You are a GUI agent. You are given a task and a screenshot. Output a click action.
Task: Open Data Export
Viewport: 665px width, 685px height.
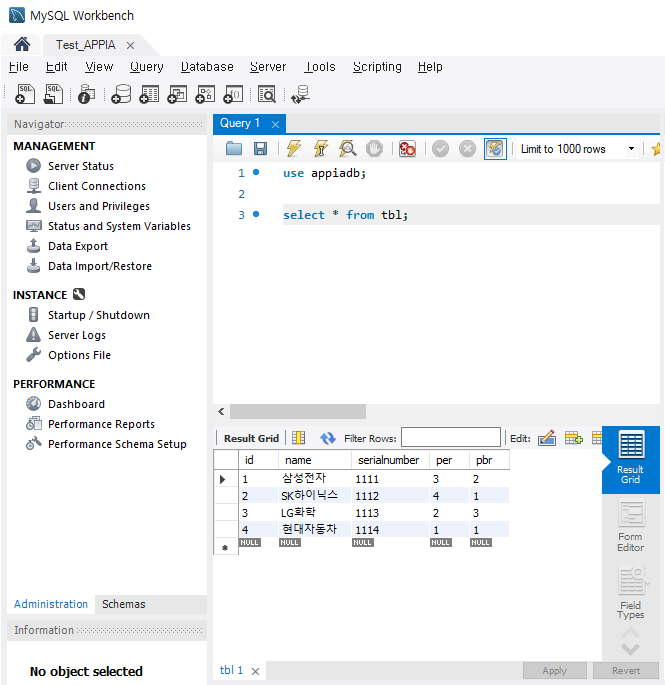click(x=77, y=246)
